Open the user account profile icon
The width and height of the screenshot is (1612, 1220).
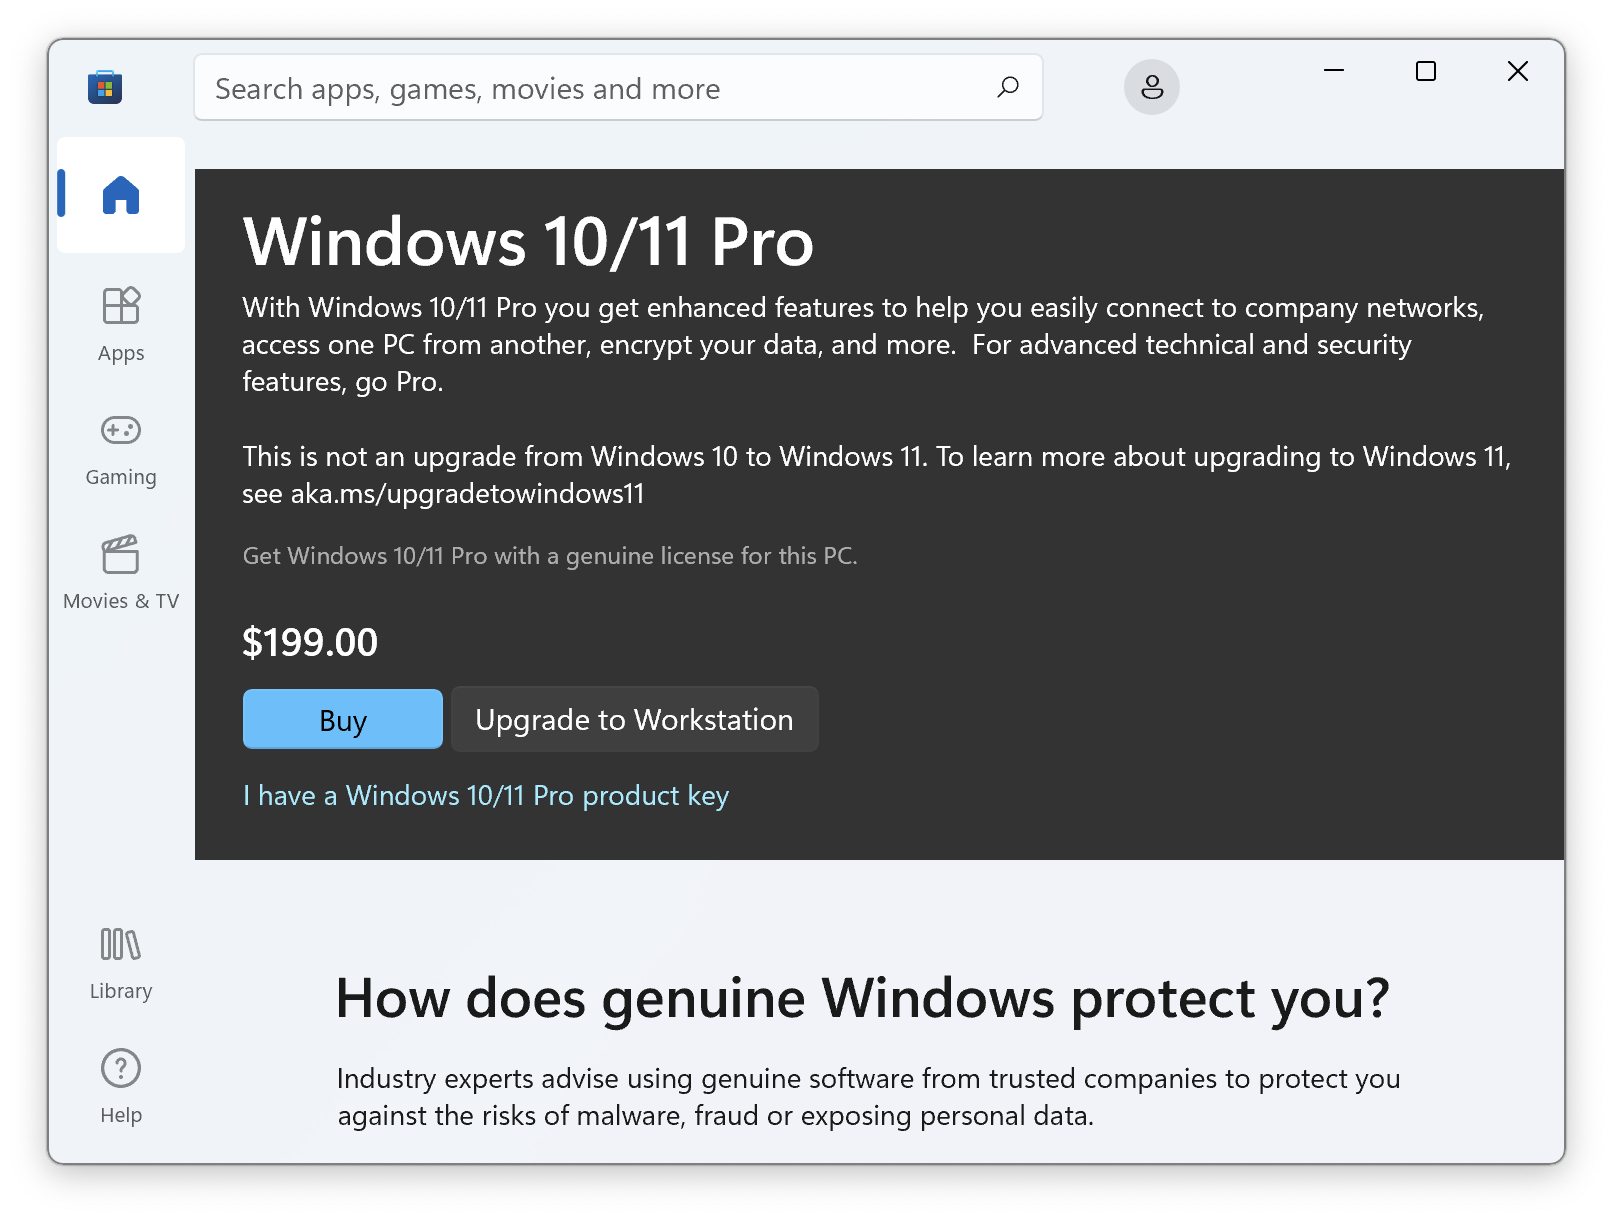coord(1152,88)
